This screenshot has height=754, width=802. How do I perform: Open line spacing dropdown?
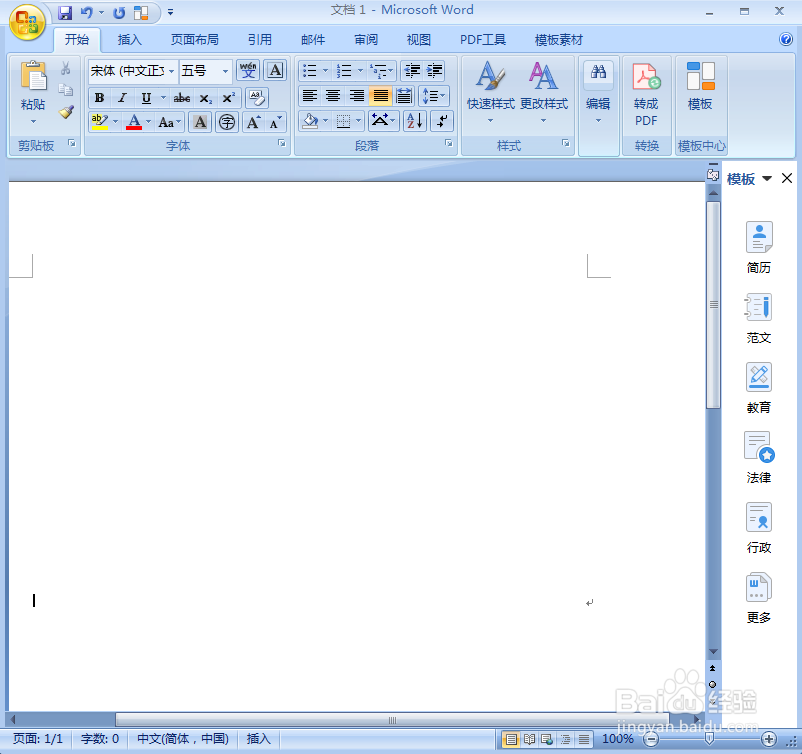click(x=434, y=96)
